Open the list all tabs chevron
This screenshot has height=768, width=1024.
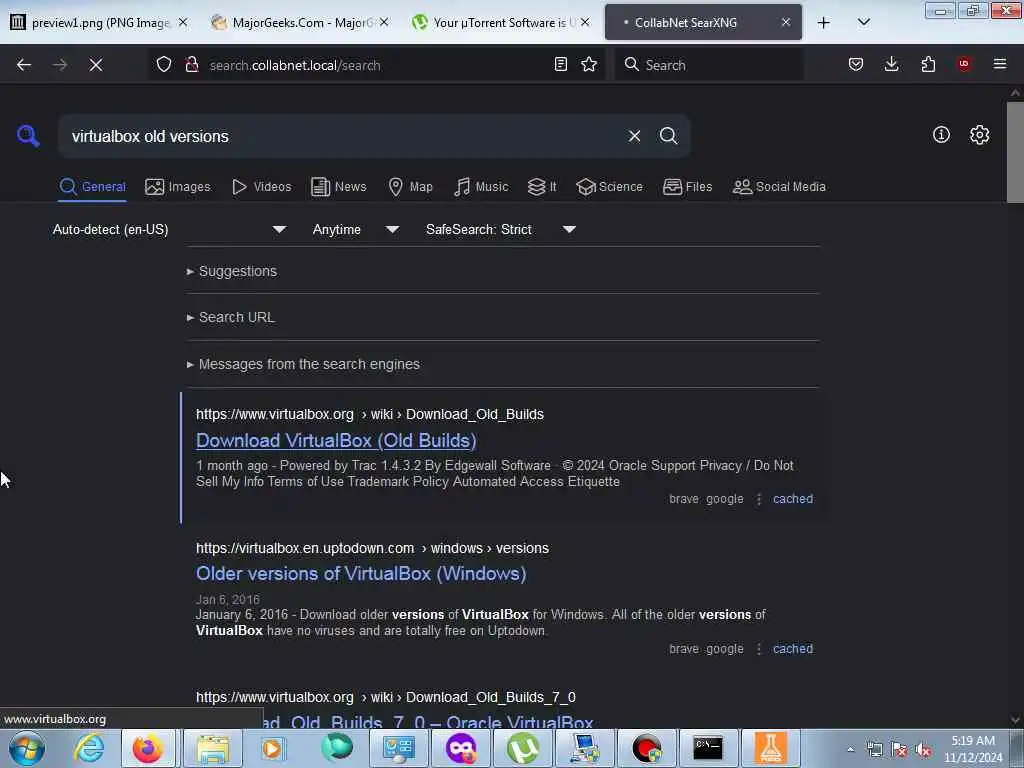click(863, 23)
